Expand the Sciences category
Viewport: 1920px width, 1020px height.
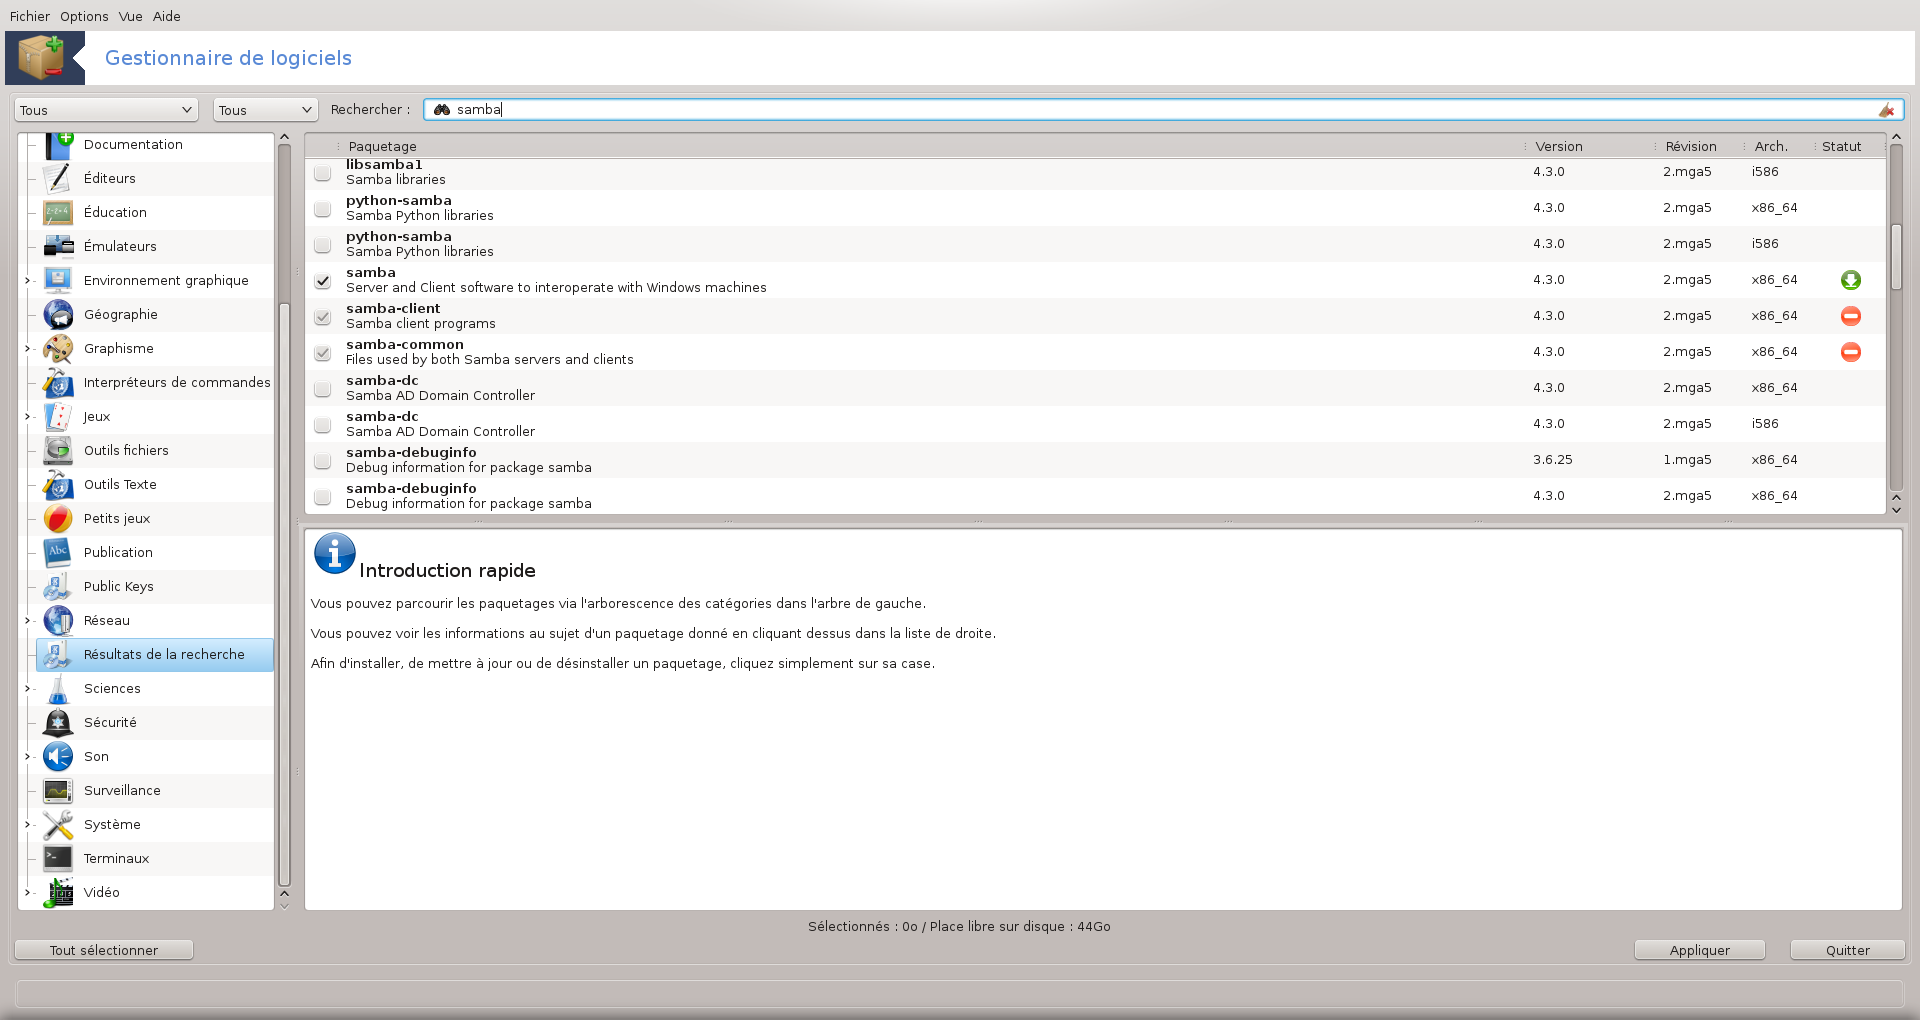(x=28, y=689)
